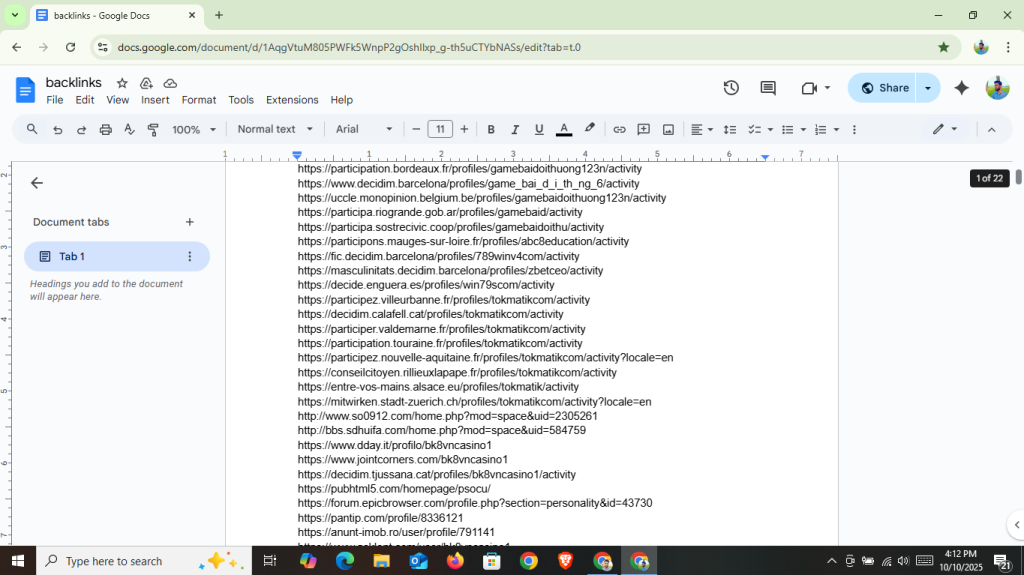Open the Insert menu

pos(155,100)
